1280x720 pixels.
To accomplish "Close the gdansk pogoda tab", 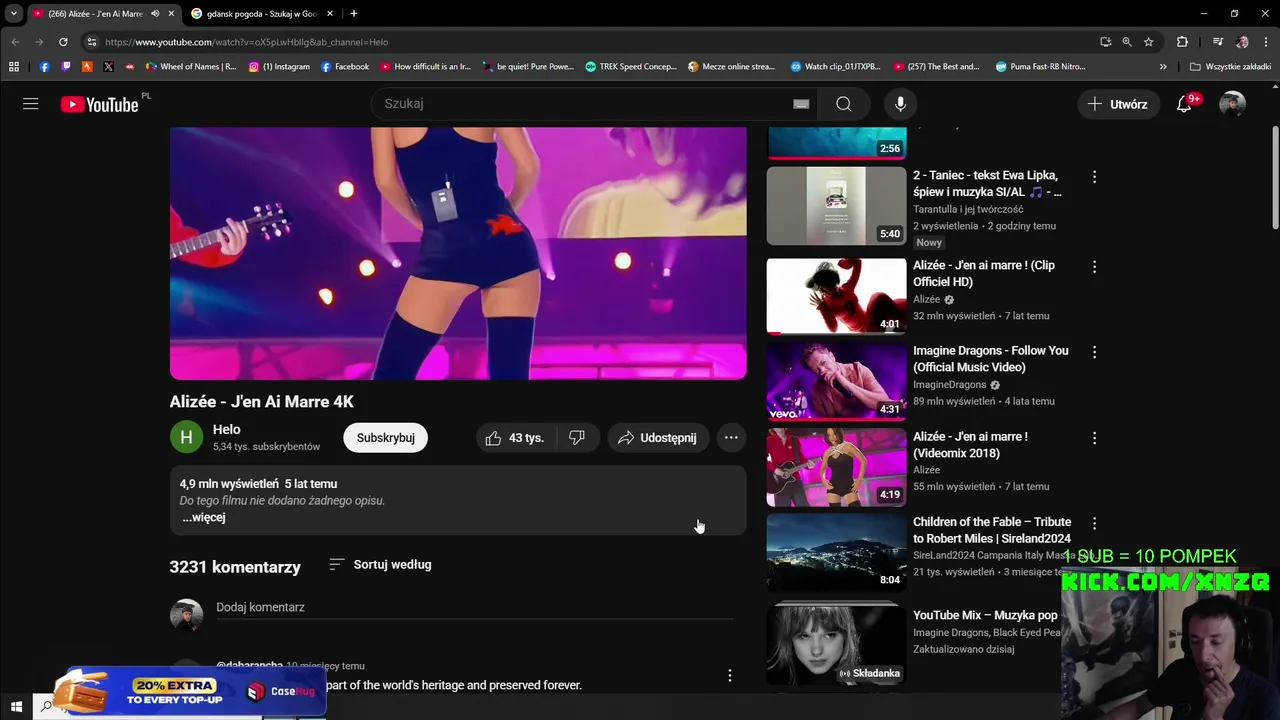I will pyautogui.click(x=330, y=14).
